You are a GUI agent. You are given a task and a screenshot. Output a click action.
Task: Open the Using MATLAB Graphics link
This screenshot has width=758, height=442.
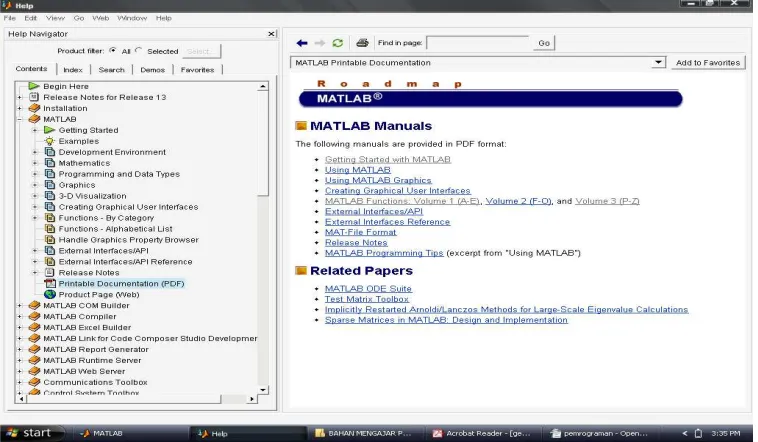(x=378, y=180)
